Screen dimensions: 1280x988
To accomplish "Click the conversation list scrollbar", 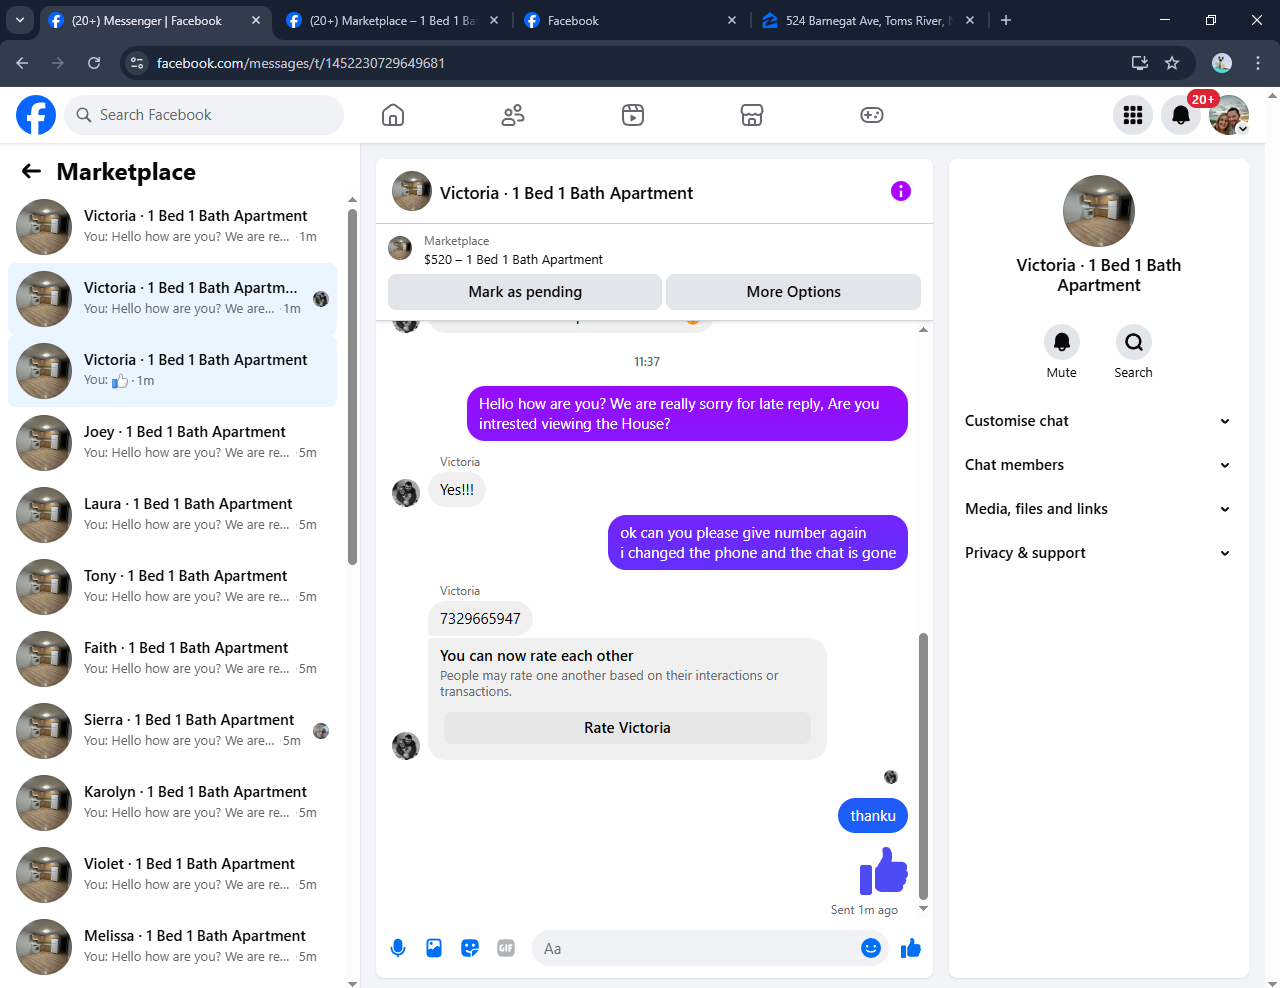I will pyautogui.click(x=352, y=387).
